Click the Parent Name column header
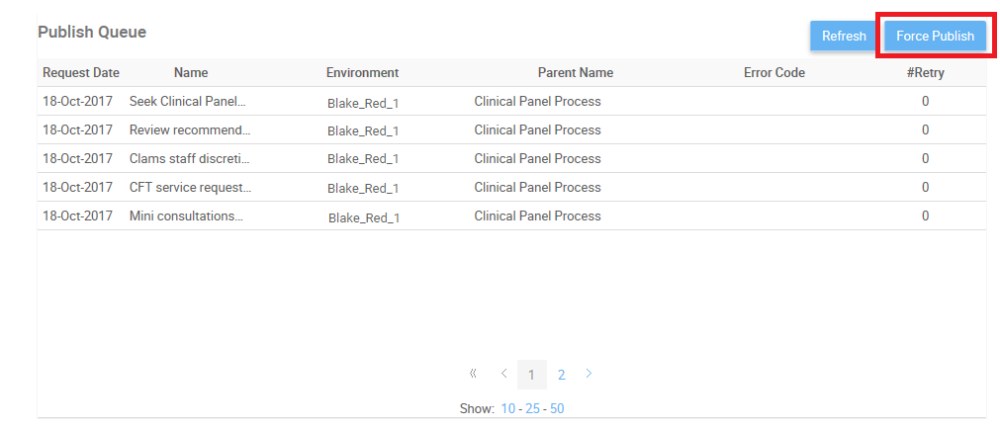Screen dimensions: 1000x430 click(x=575, y=73)
